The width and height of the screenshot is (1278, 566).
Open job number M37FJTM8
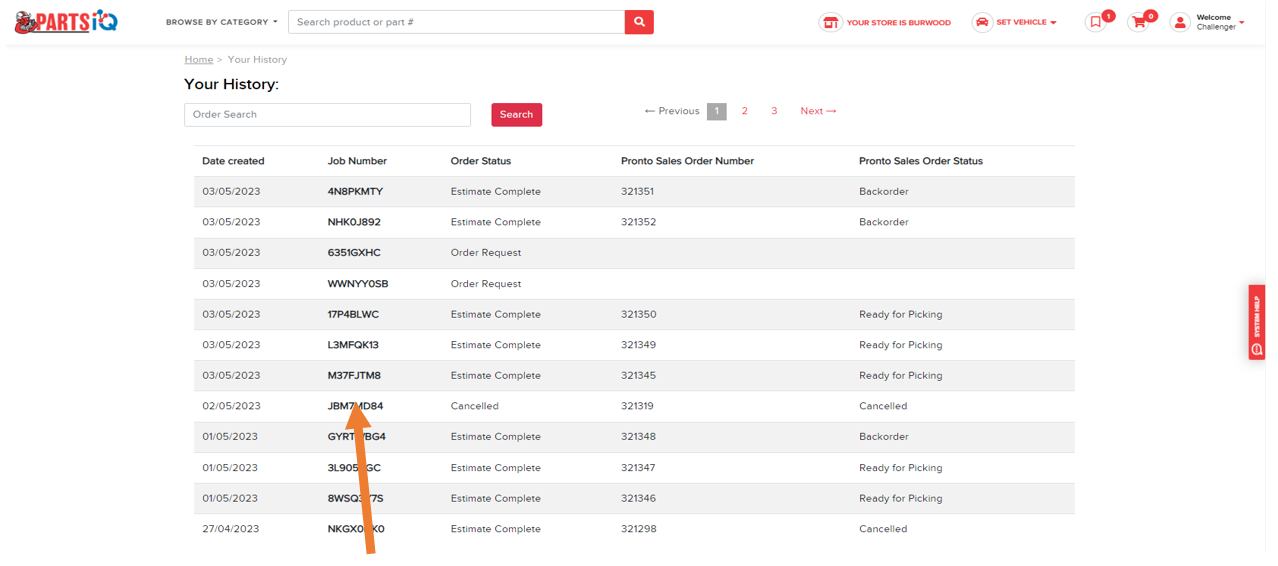pyautogui.click(x=354, y=376)
